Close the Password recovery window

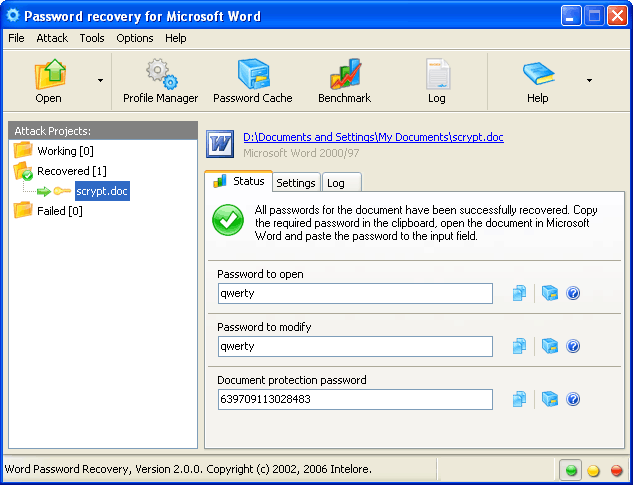click(617, 16)
